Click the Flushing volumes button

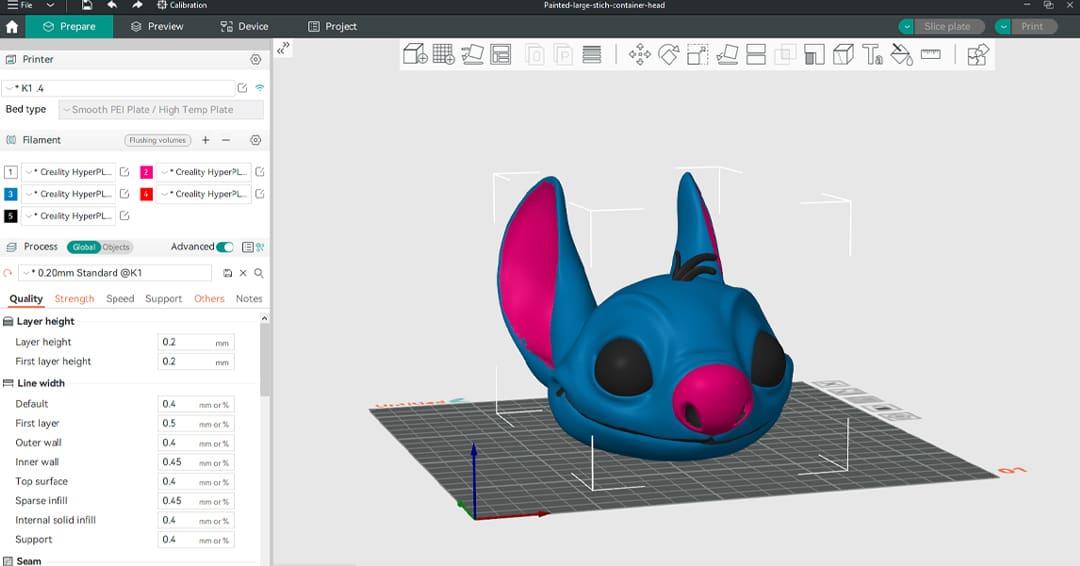coord(158,140)
